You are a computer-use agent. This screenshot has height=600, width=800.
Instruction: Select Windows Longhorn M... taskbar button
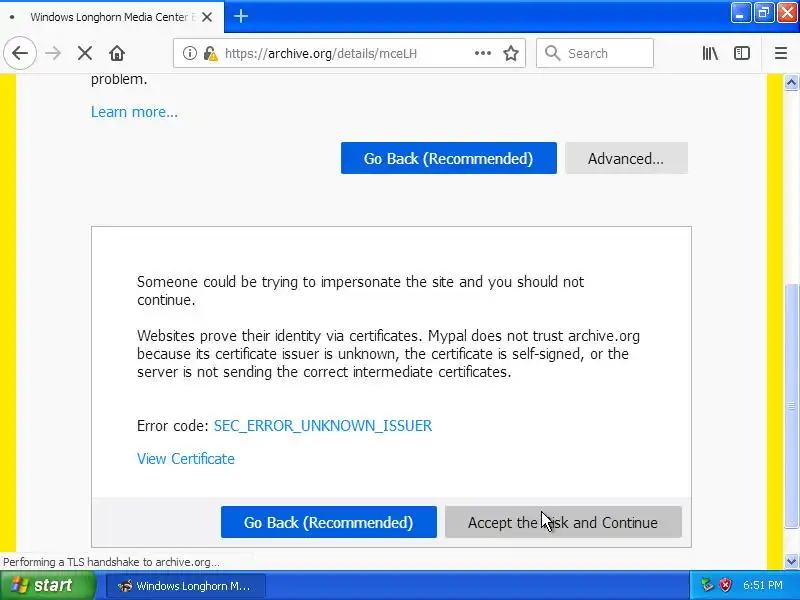pos(186,586)
